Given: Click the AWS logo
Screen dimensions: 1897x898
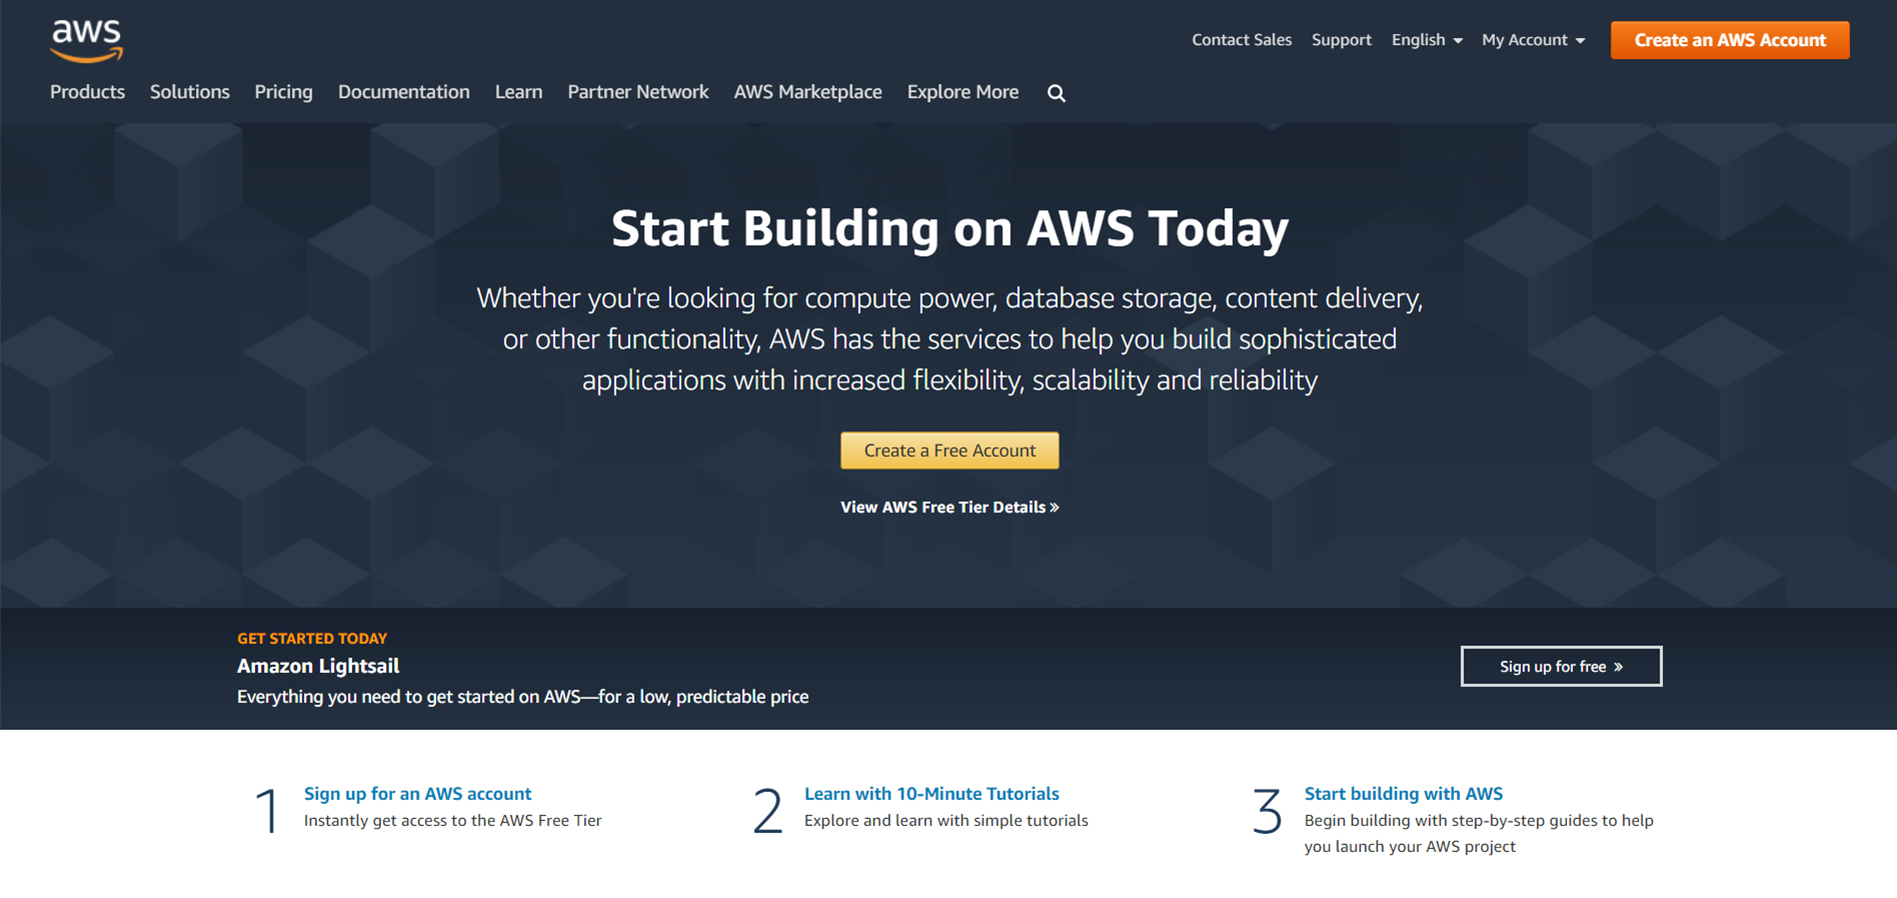Looking at the screenshot, I should [x=87, y=41].
